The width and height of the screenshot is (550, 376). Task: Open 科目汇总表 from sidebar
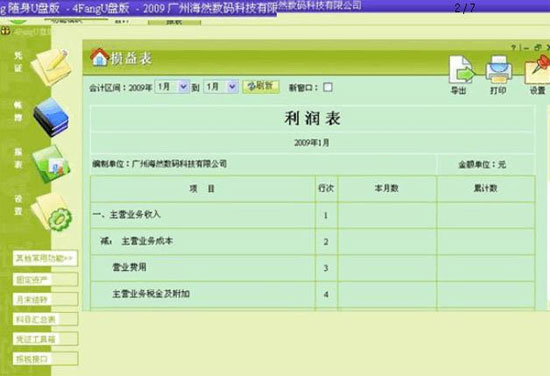pyautogui.click(x=45, y=319)
